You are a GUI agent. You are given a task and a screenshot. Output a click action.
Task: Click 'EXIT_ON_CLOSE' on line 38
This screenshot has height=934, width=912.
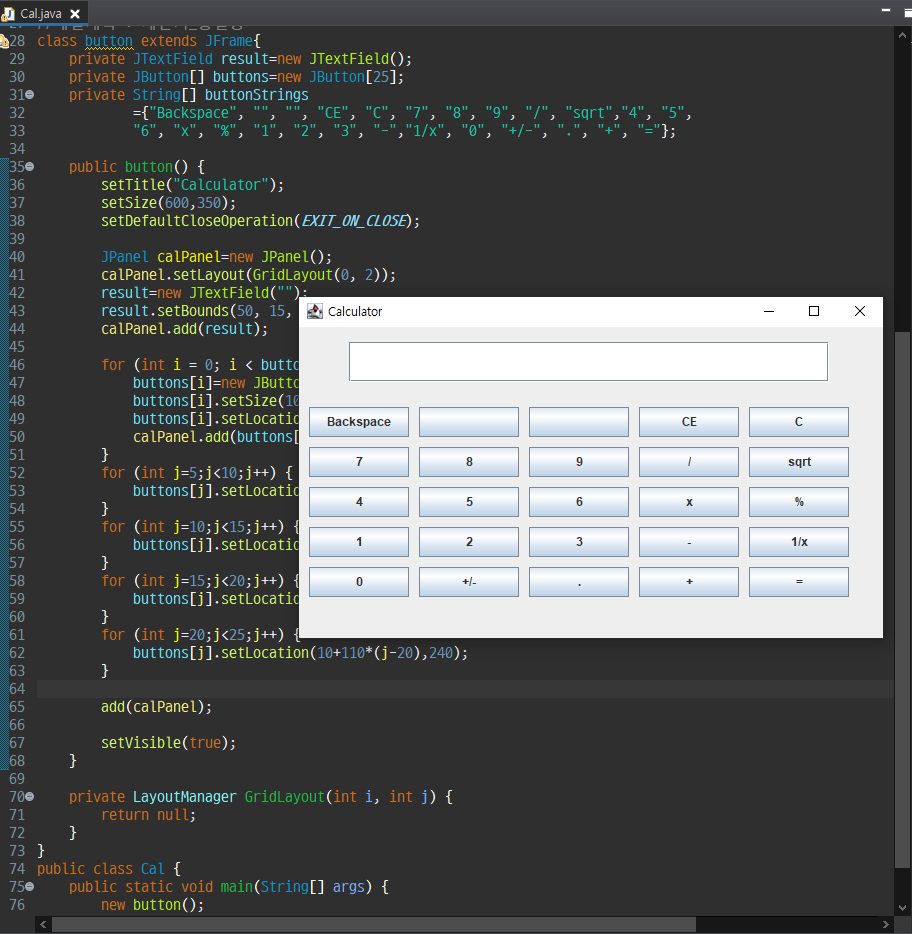(354, 221)
